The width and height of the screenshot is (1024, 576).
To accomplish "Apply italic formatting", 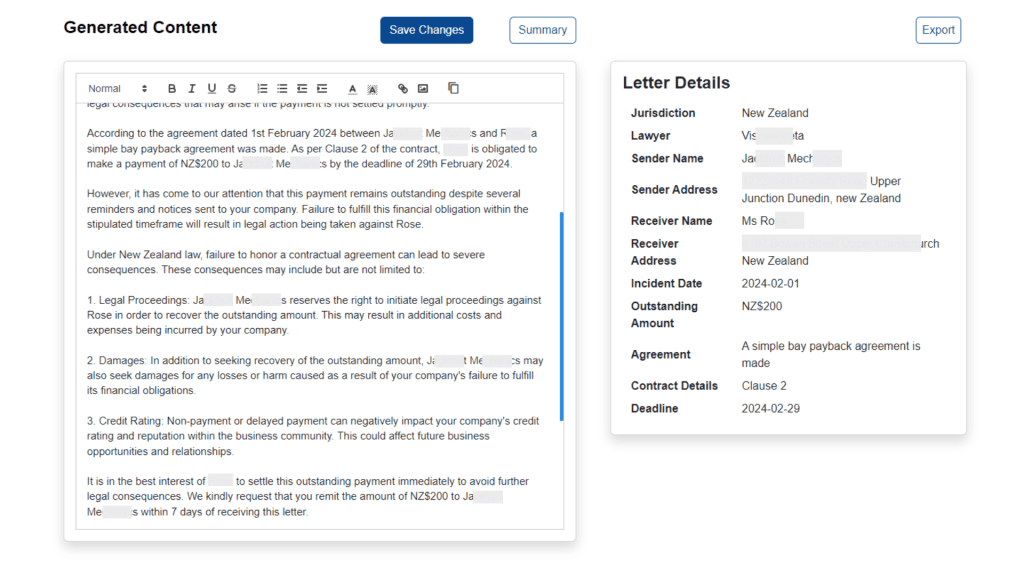I will coord(191,89).
